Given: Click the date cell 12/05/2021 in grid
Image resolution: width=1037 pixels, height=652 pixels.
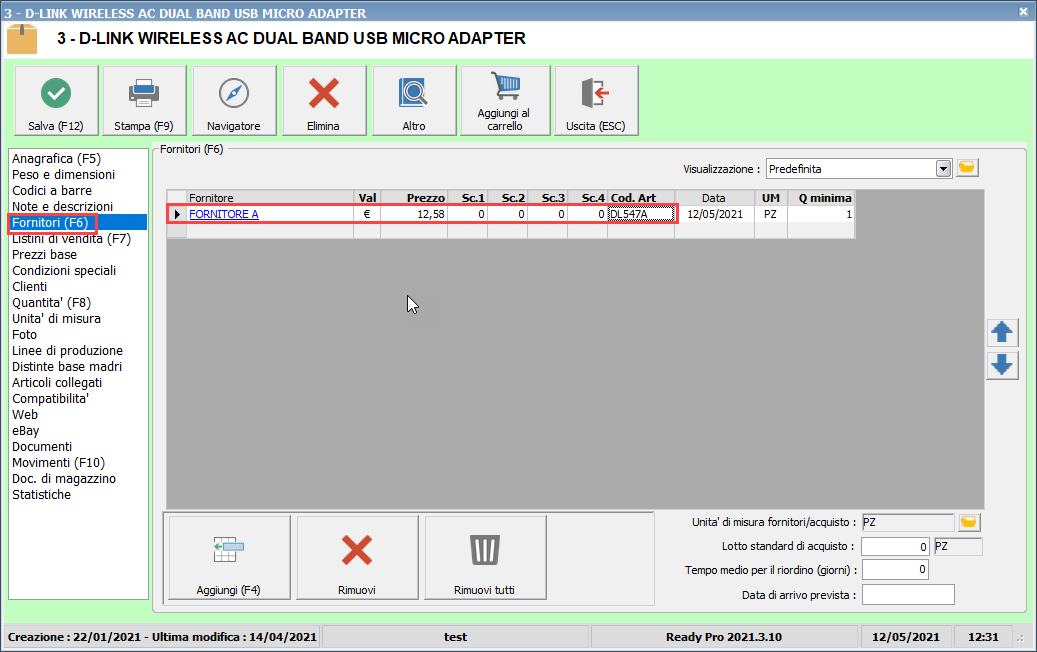Looking at the screenshot, I should (x=715, y=214).
